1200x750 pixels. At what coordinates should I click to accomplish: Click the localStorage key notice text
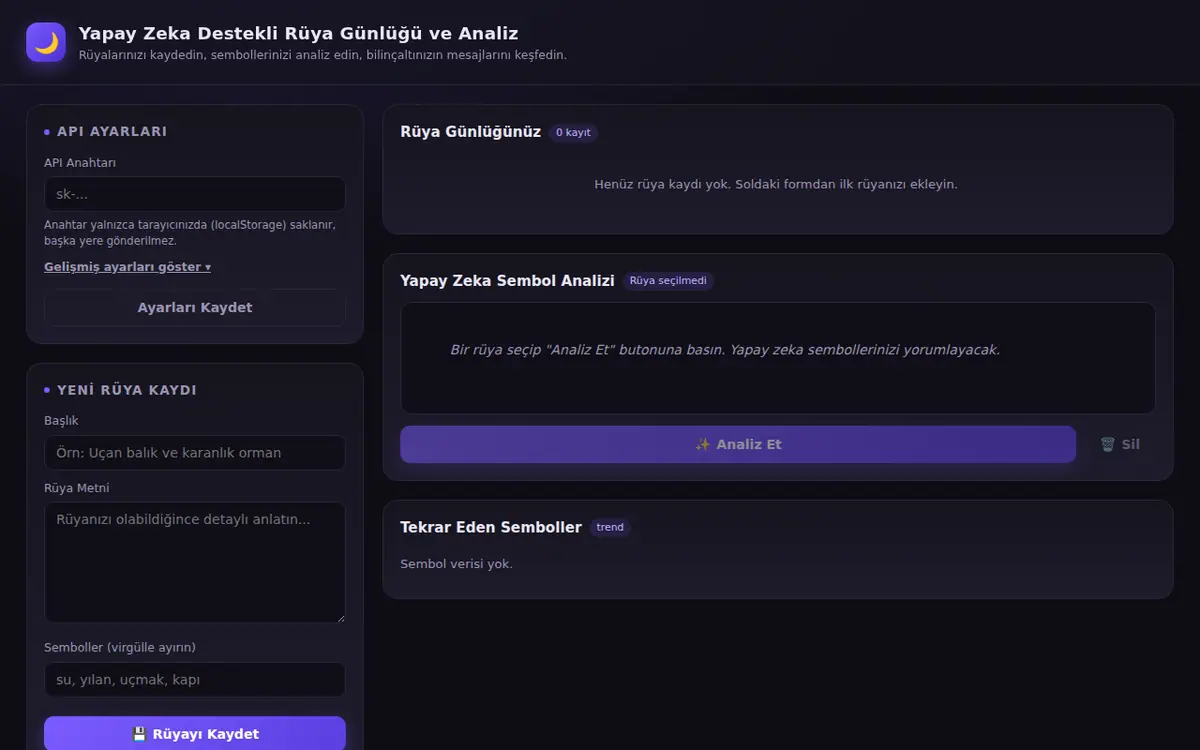click(190, 233)
